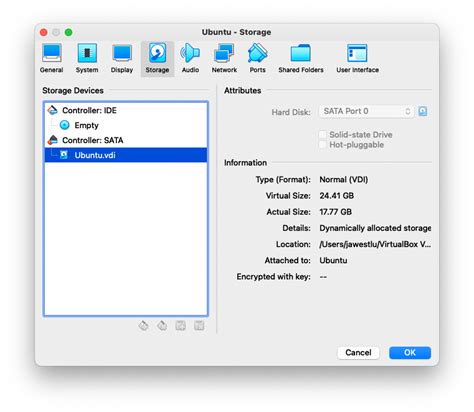Click the remove attachment icon
This screenshot has height=412, width=474.
[199, 326]
